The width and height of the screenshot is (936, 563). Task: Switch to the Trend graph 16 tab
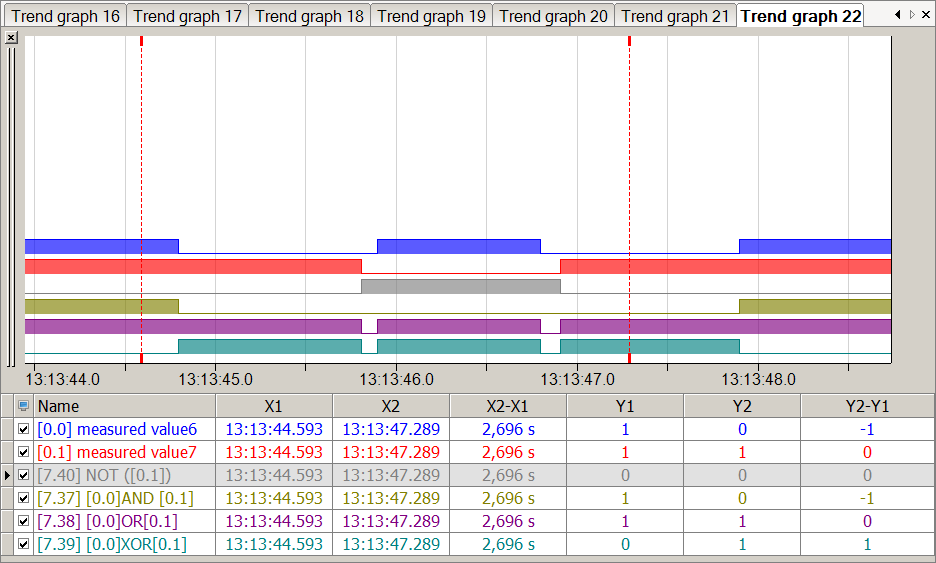click(x=65, y=16)
